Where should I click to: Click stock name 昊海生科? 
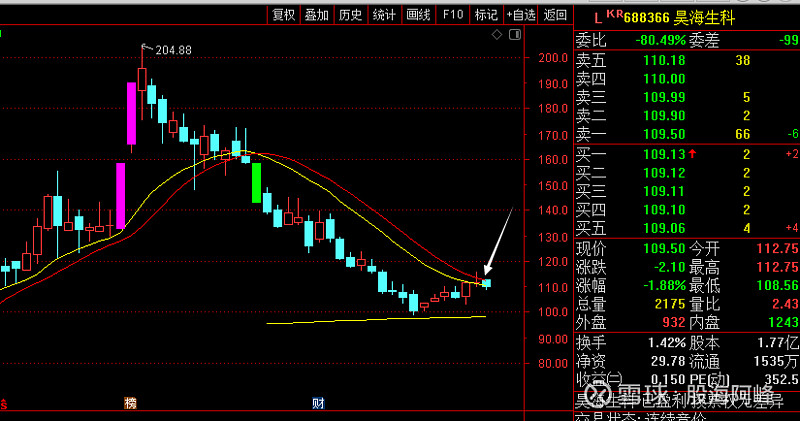pyautogui.click(x=704, y=18)
